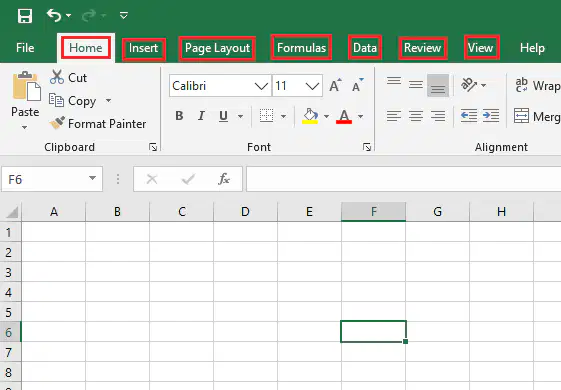The height and width of the screenshot is (390, 561).
Task: Expand the Name Box dropdown arrow
Action: pyautogui.click(x=92, y=178)
